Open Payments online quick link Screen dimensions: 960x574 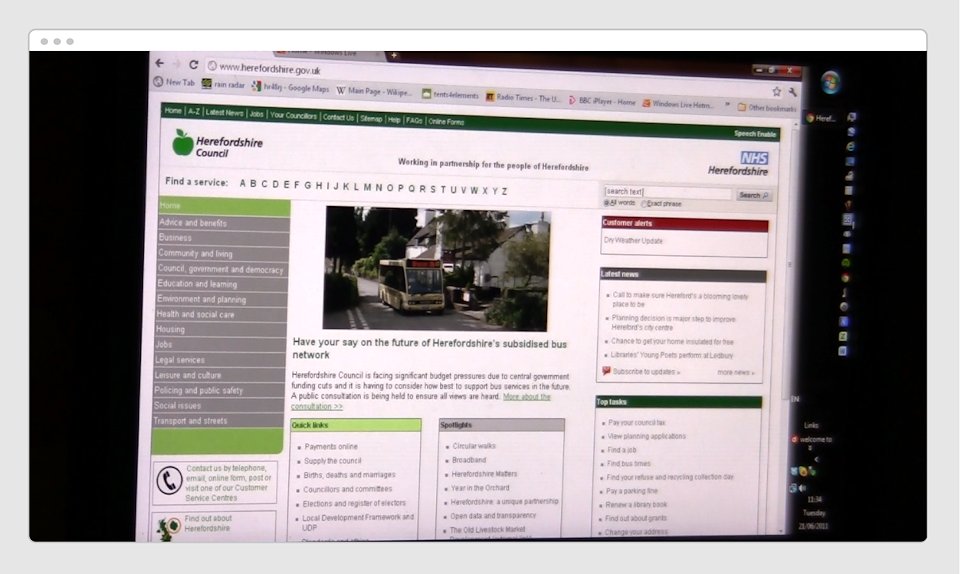tap(331, 447)
